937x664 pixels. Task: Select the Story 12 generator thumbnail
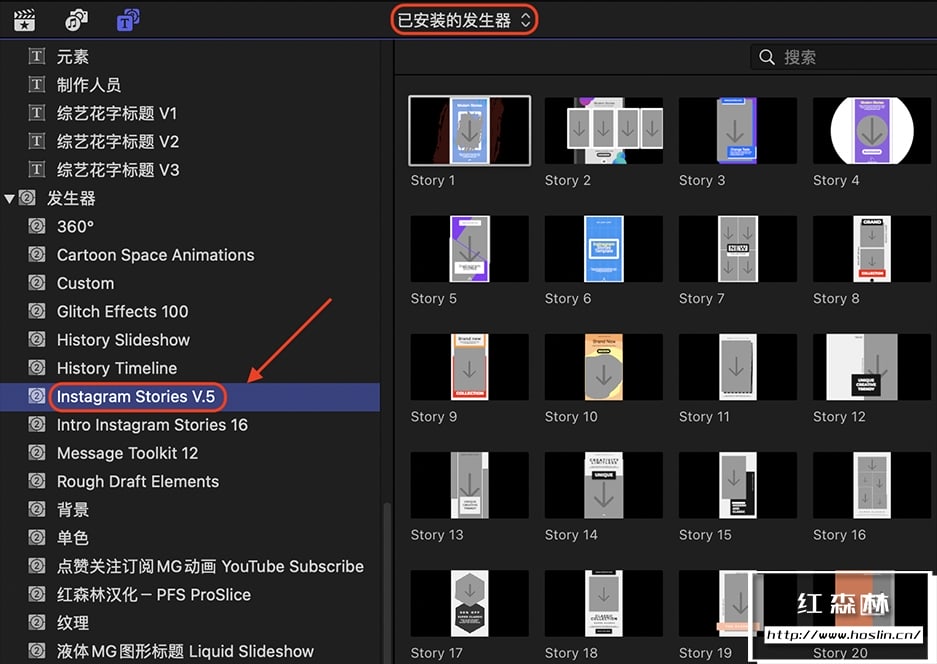pyautogui.click(x=872, y=367)
